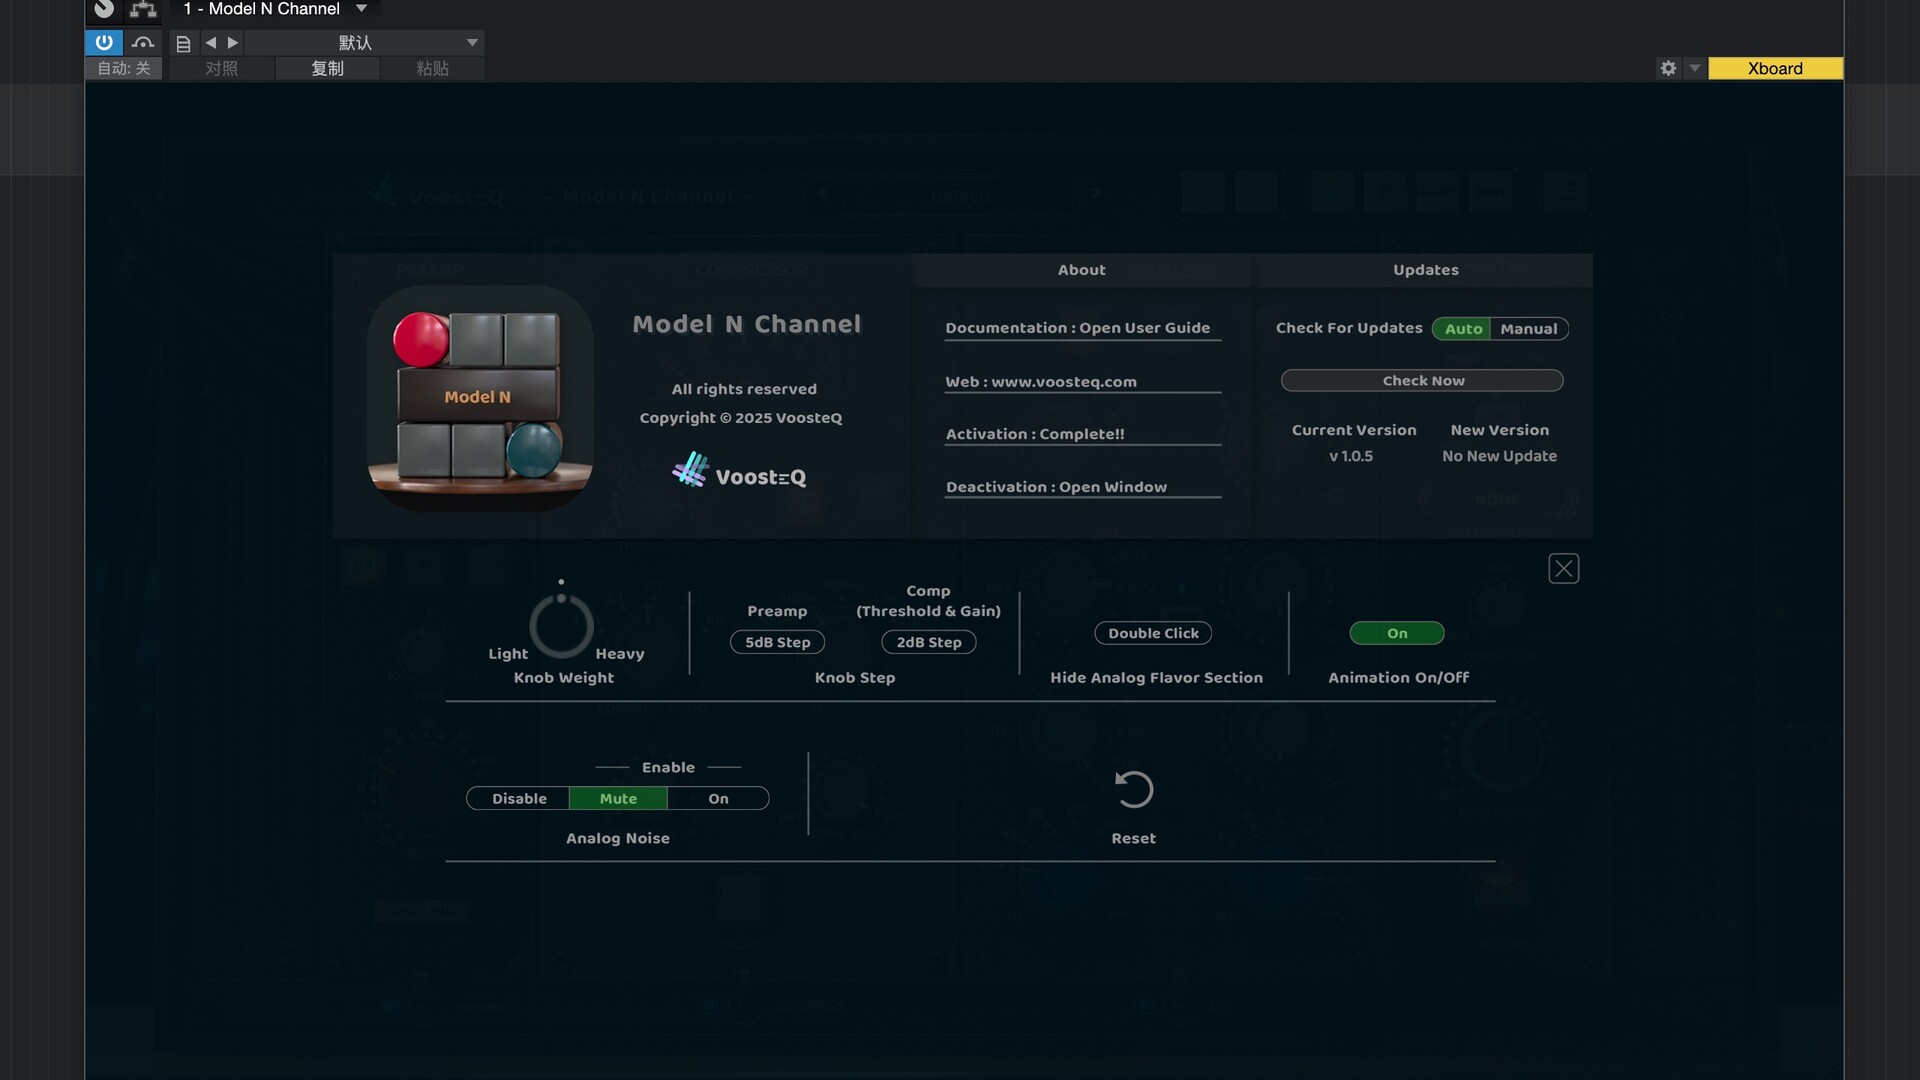This screenshot has width=1920, height=1080.
Task: Click the Reset circular arrow icon
Action: click(x=1133, y=790)
